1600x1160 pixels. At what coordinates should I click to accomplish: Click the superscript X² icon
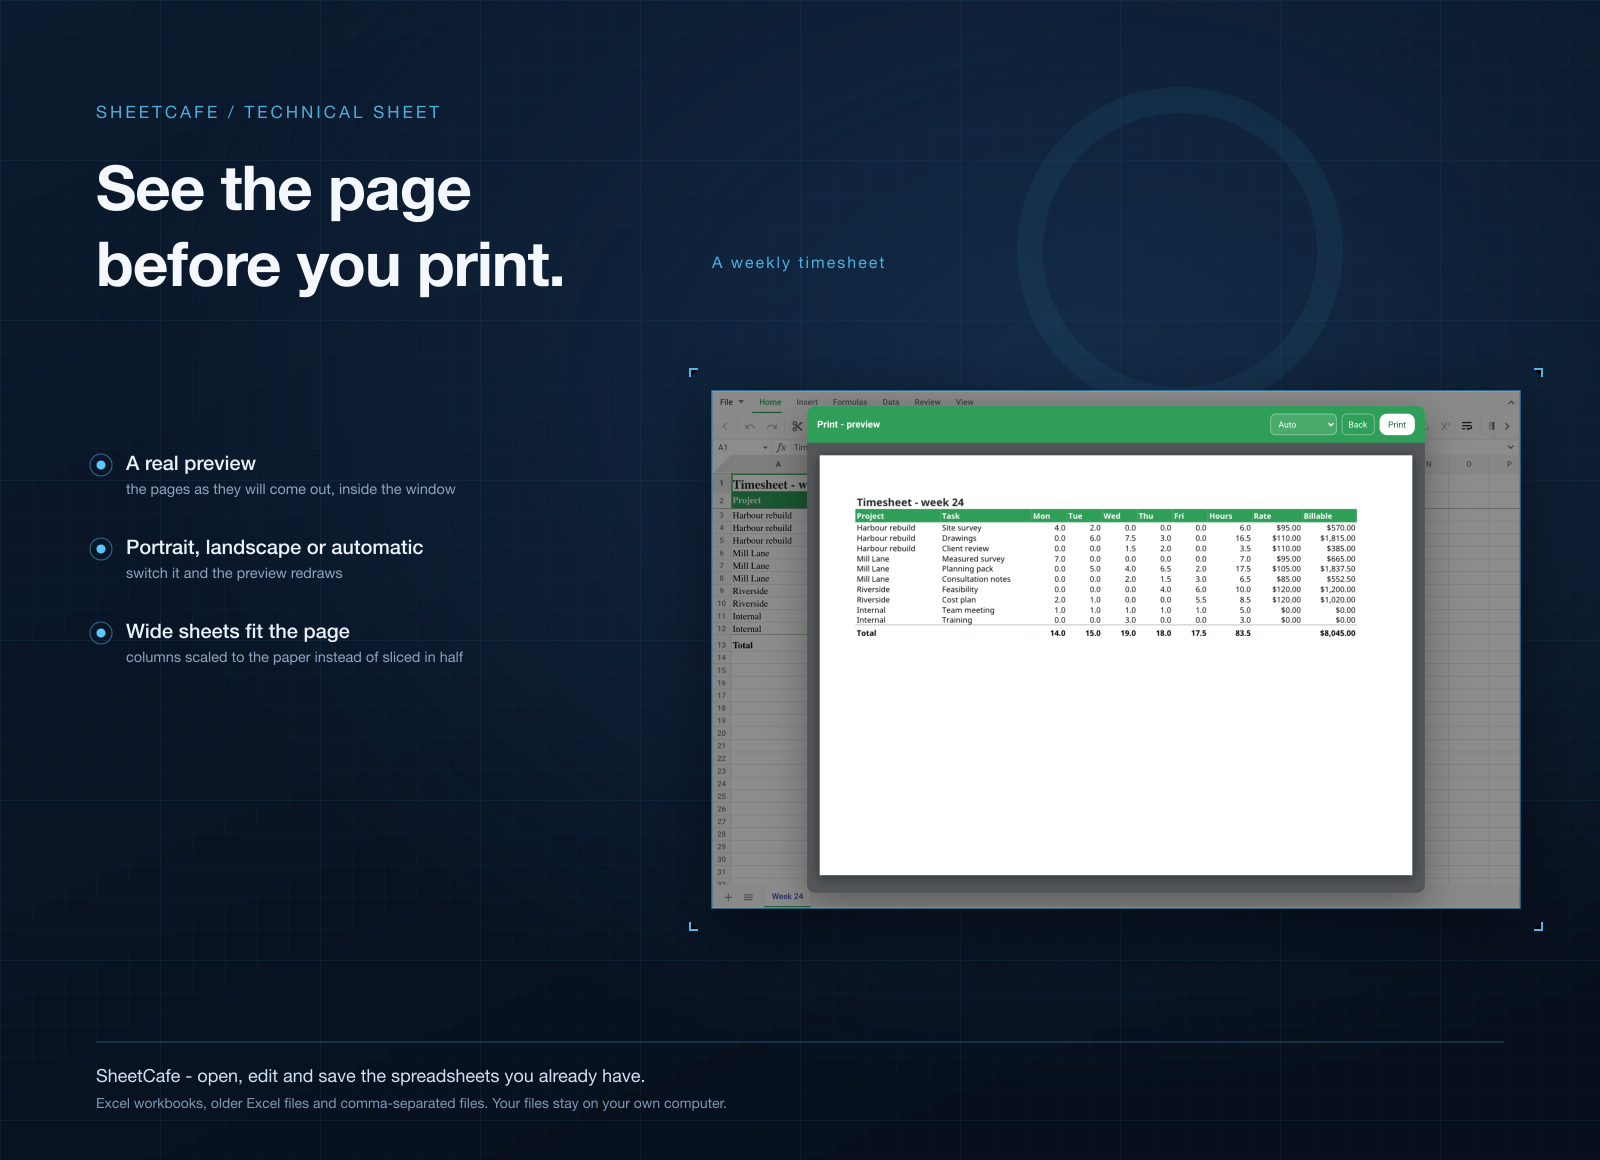pos(1445,426)
